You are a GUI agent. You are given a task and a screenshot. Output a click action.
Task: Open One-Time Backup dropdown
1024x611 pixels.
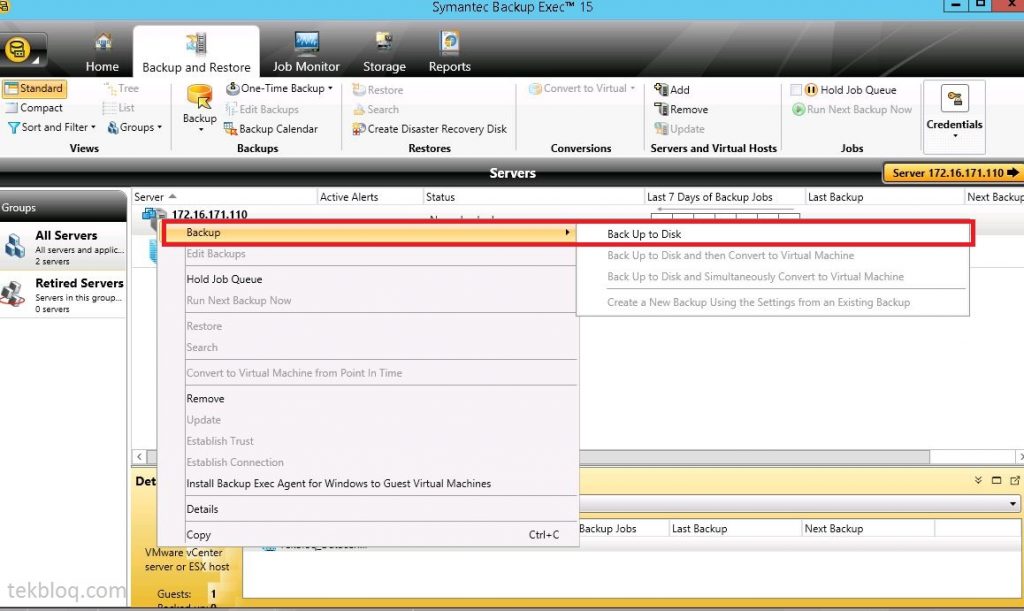[280, 88]
